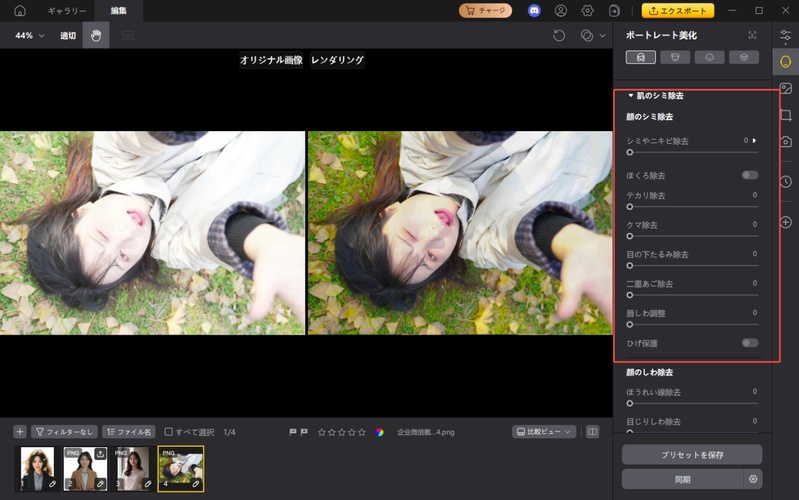Open the camera sidebar icon
Screen dimensions: 799x500
coord(785,141)
